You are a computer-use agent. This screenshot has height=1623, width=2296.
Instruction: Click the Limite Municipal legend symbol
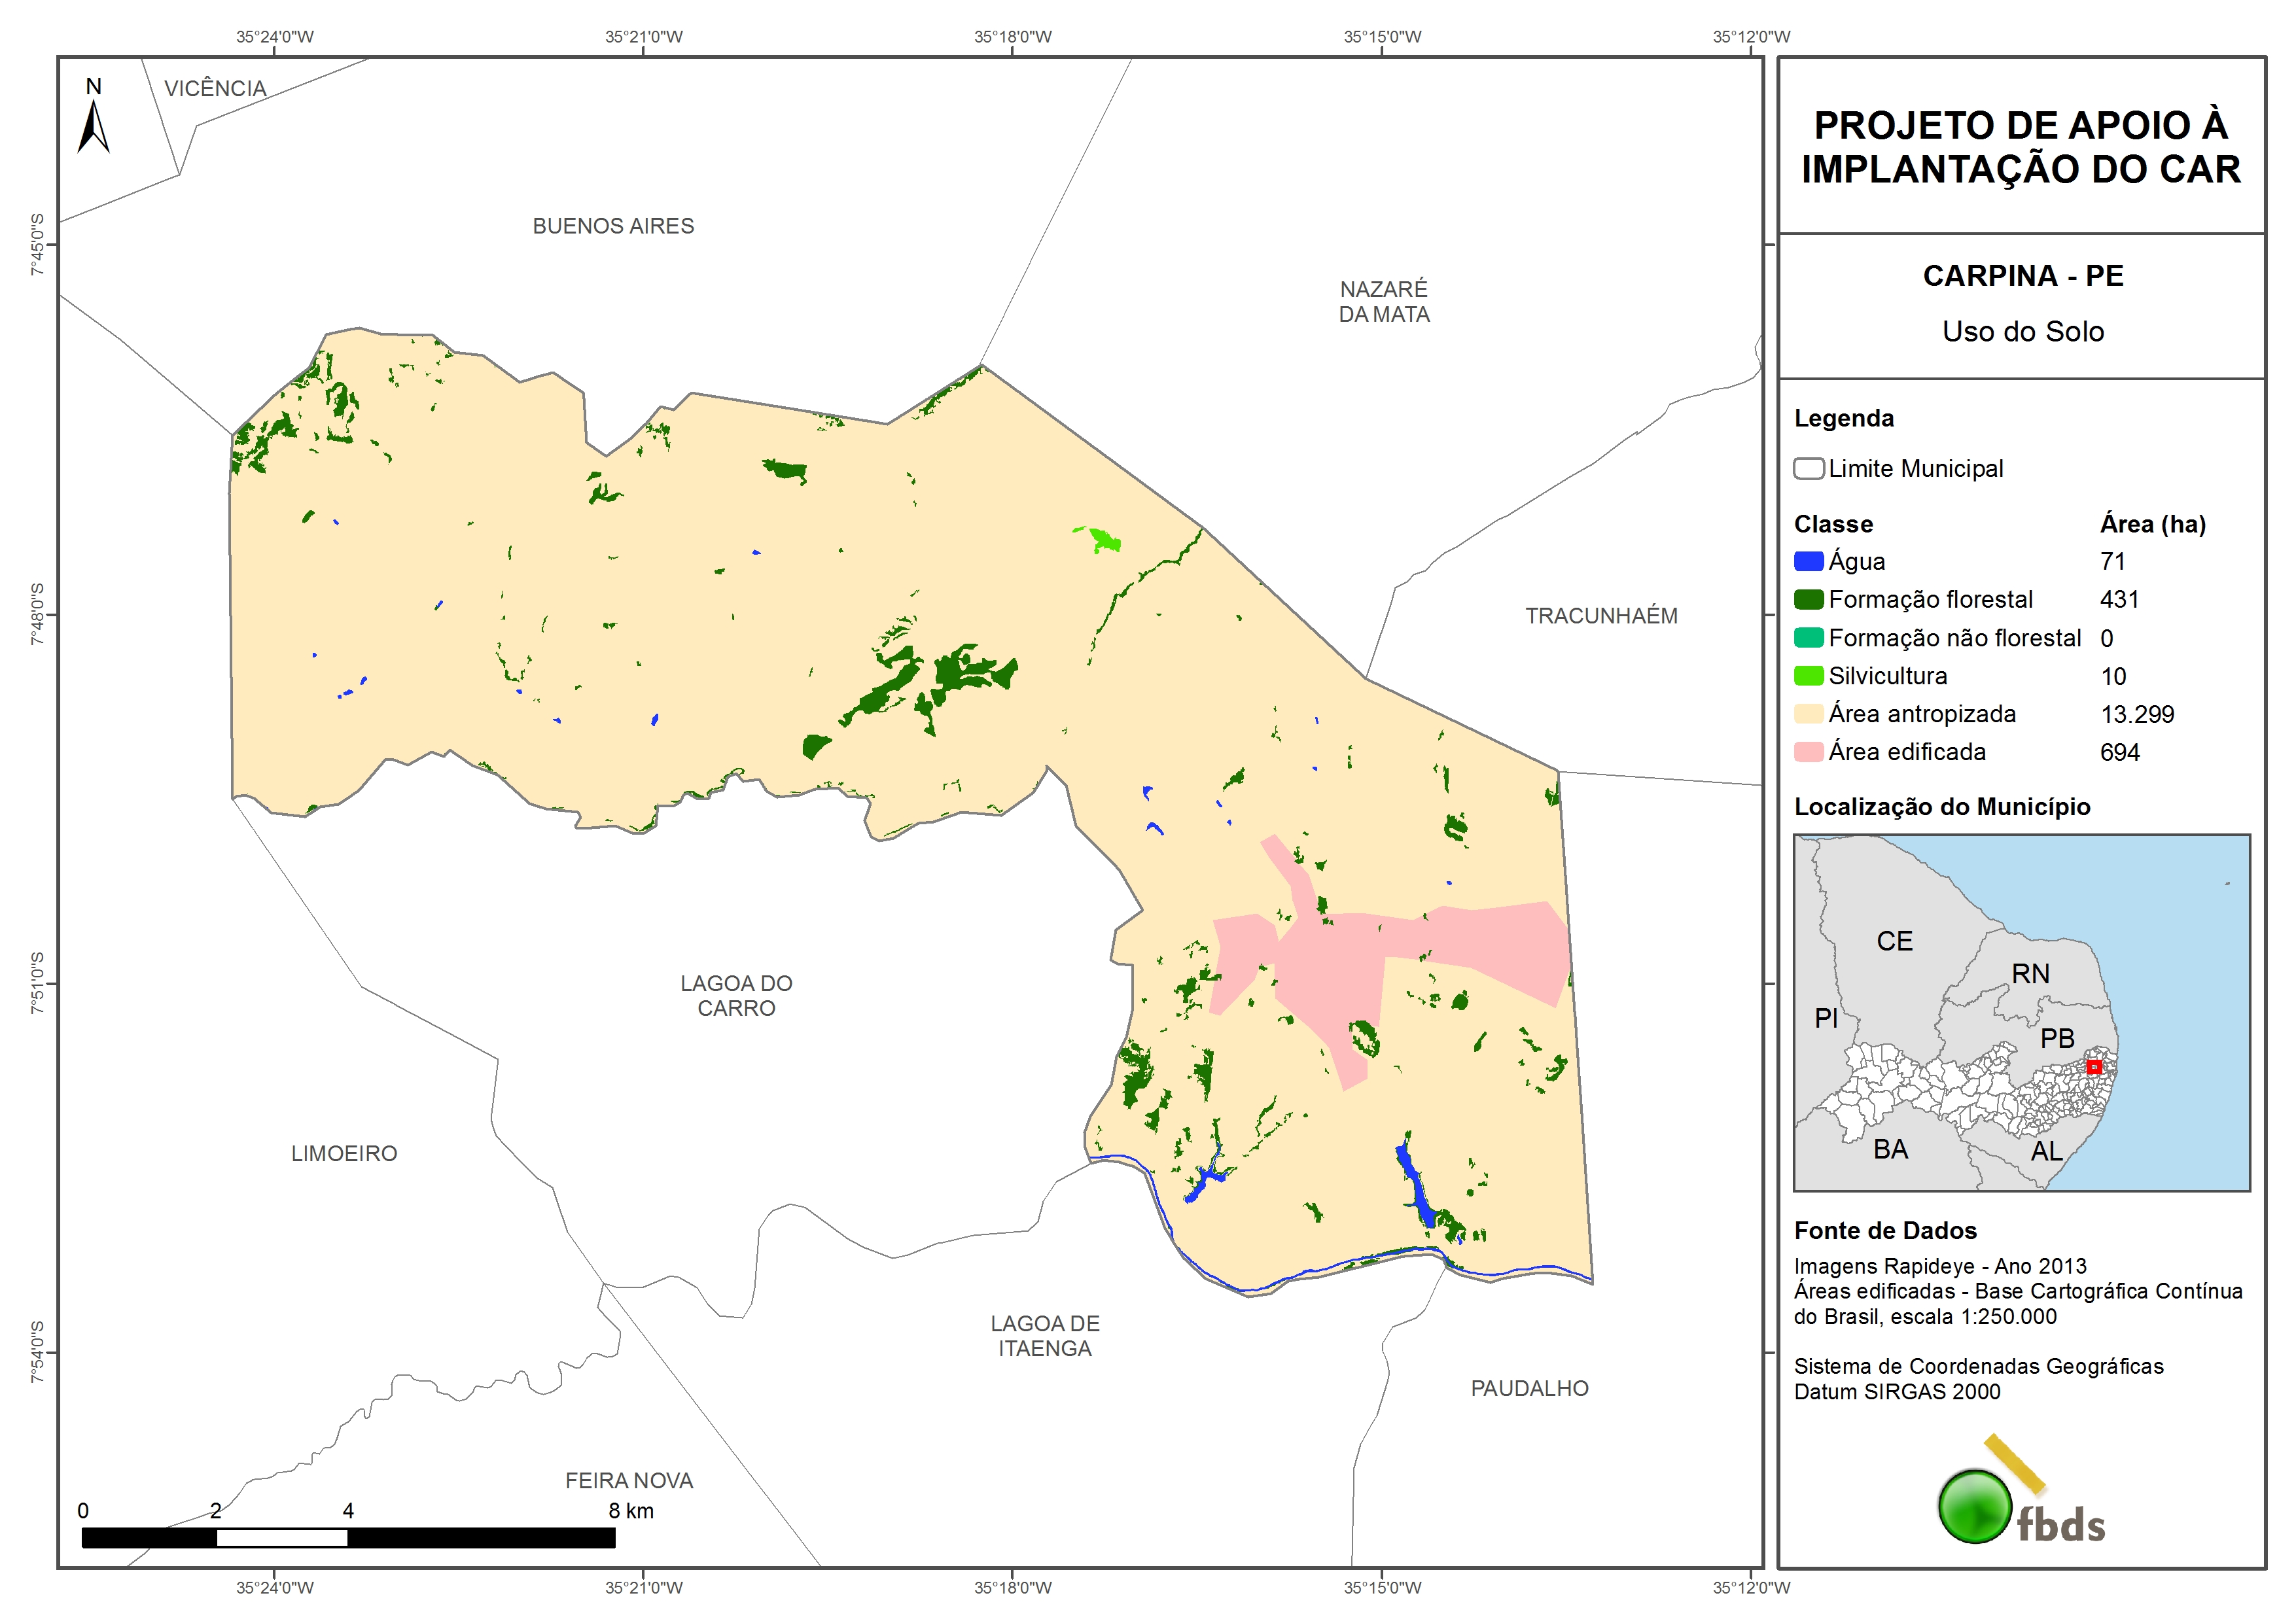click(1808, 469)
